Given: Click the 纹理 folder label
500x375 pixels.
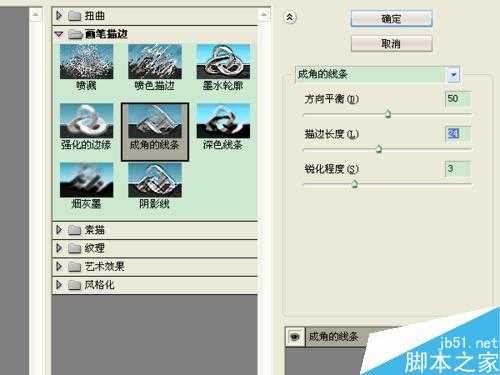Looking at the screenshot, I should click(94, 248).
